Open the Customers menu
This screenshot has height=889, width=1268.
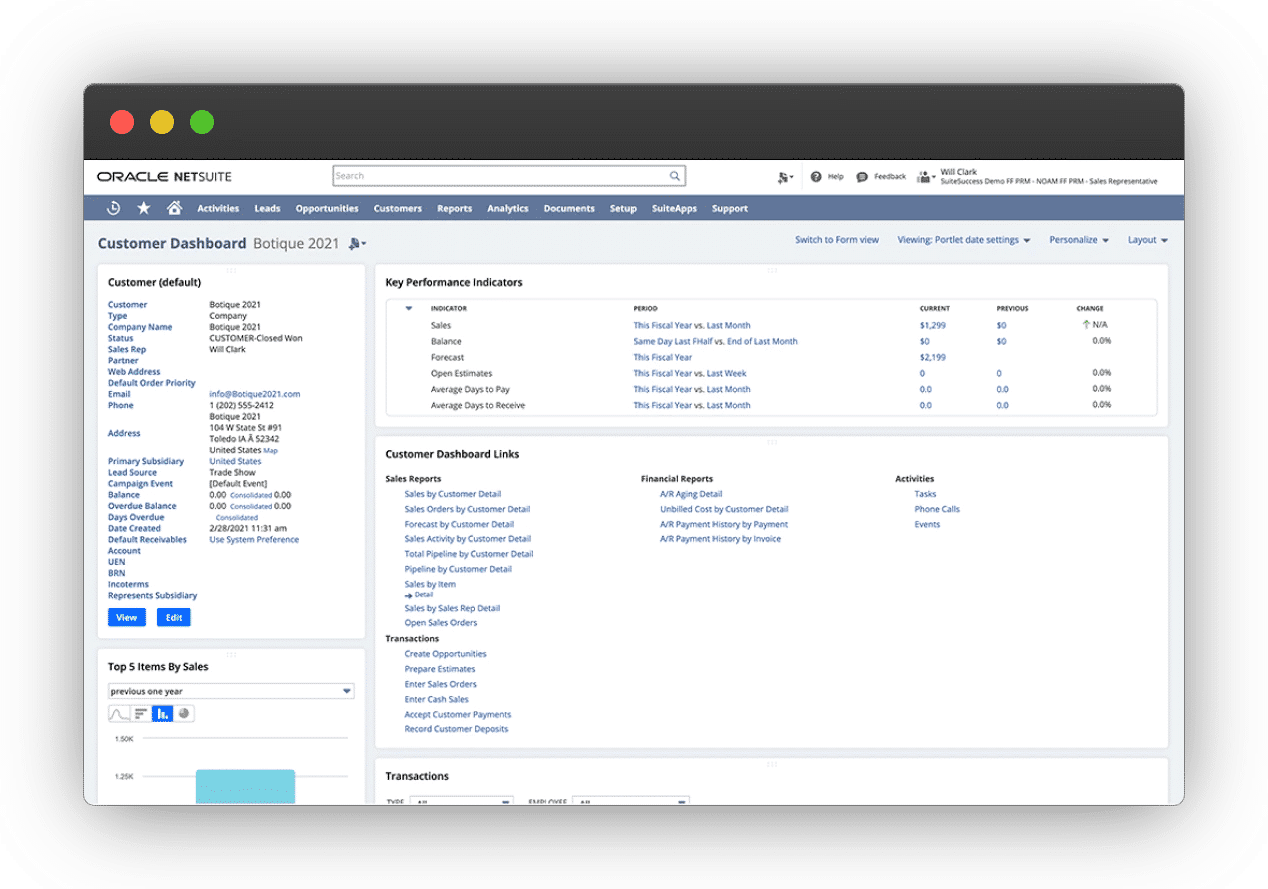coord(397,209)
